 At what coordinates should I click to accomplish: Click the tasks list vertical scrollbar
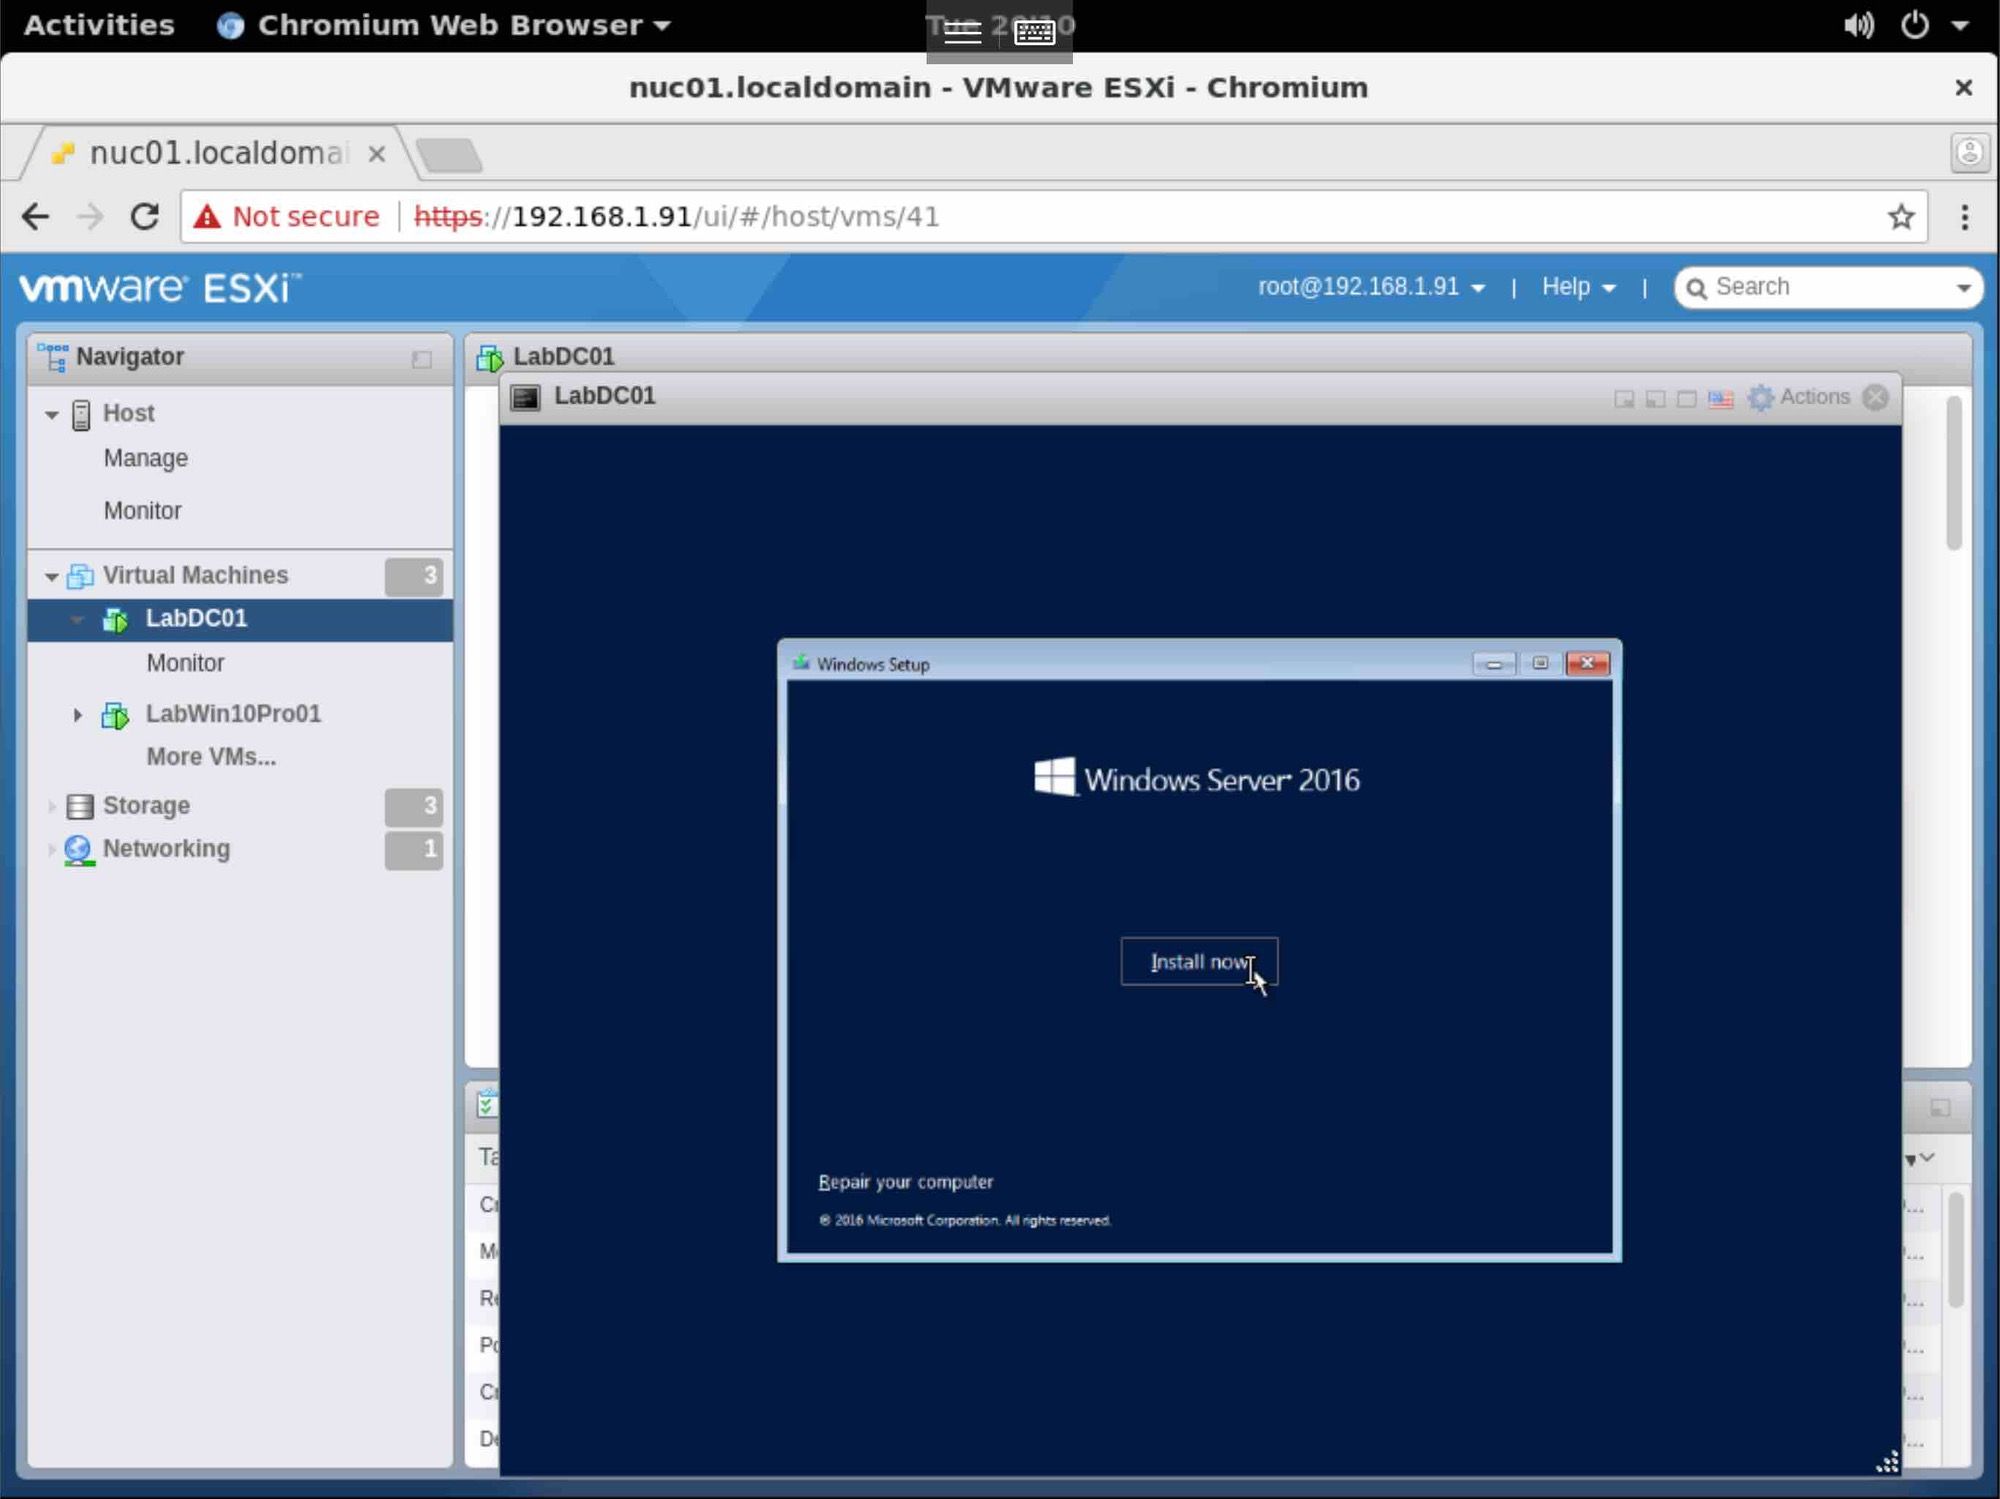click(x=1956, y=1250)
